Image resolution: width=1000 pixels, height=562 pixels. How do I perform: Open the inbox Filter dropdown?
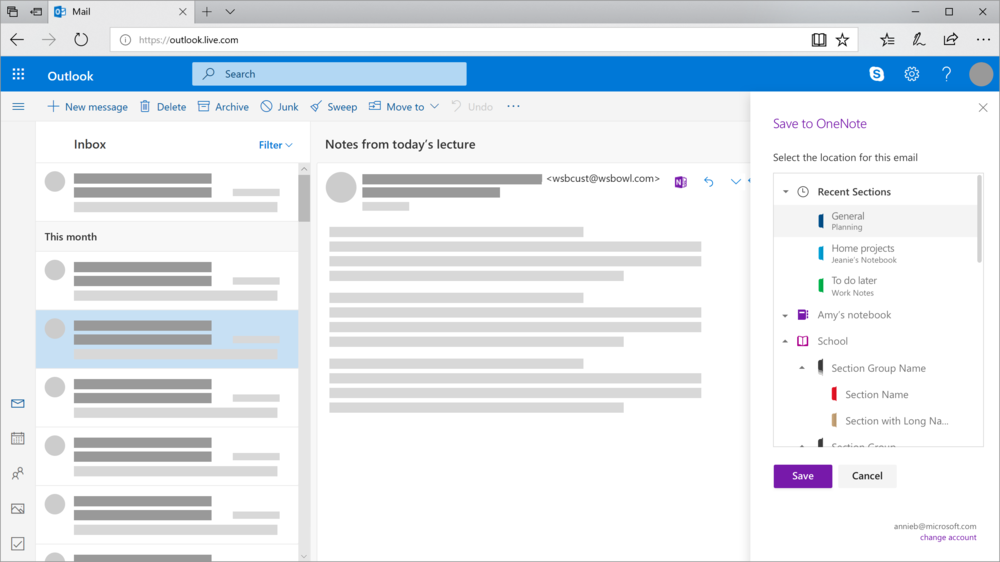[x=276, y=145]
